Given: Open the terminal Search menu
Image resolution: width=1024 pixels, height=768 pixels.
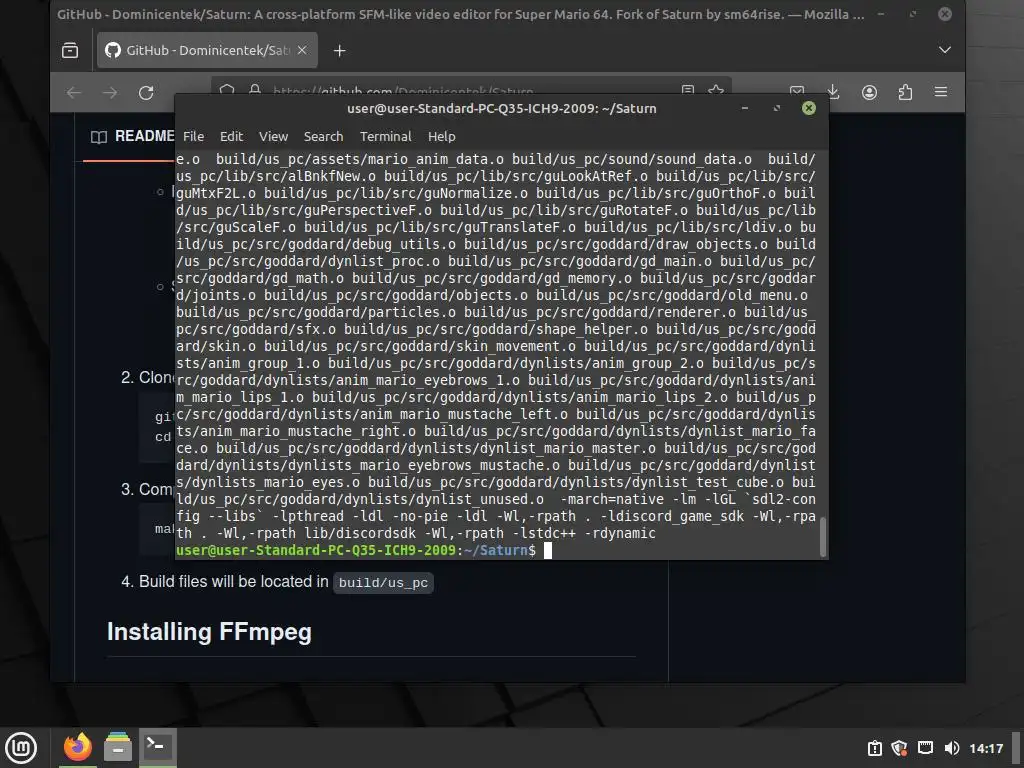Looking at the screenshot, I should click(x=323, y=136).
